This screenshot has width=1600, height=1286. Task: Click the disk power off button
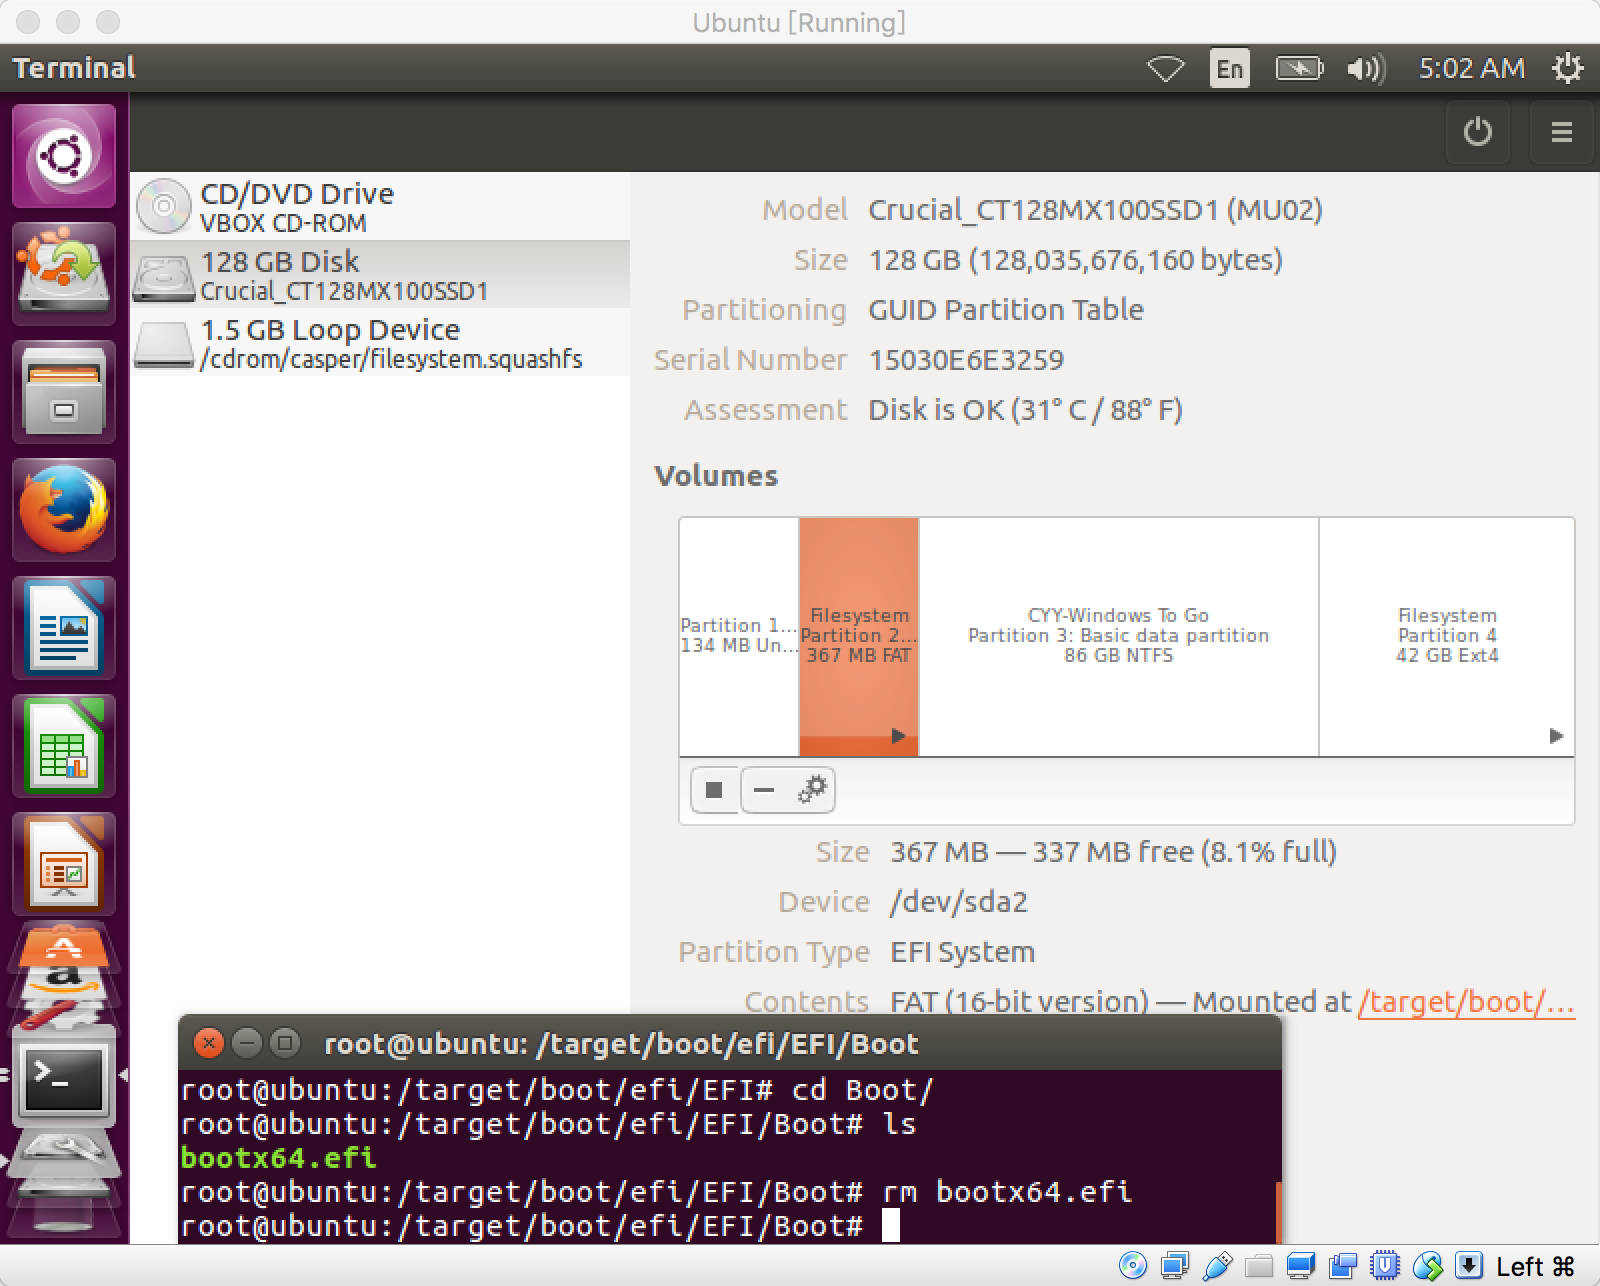click(x=1477, y=132)
